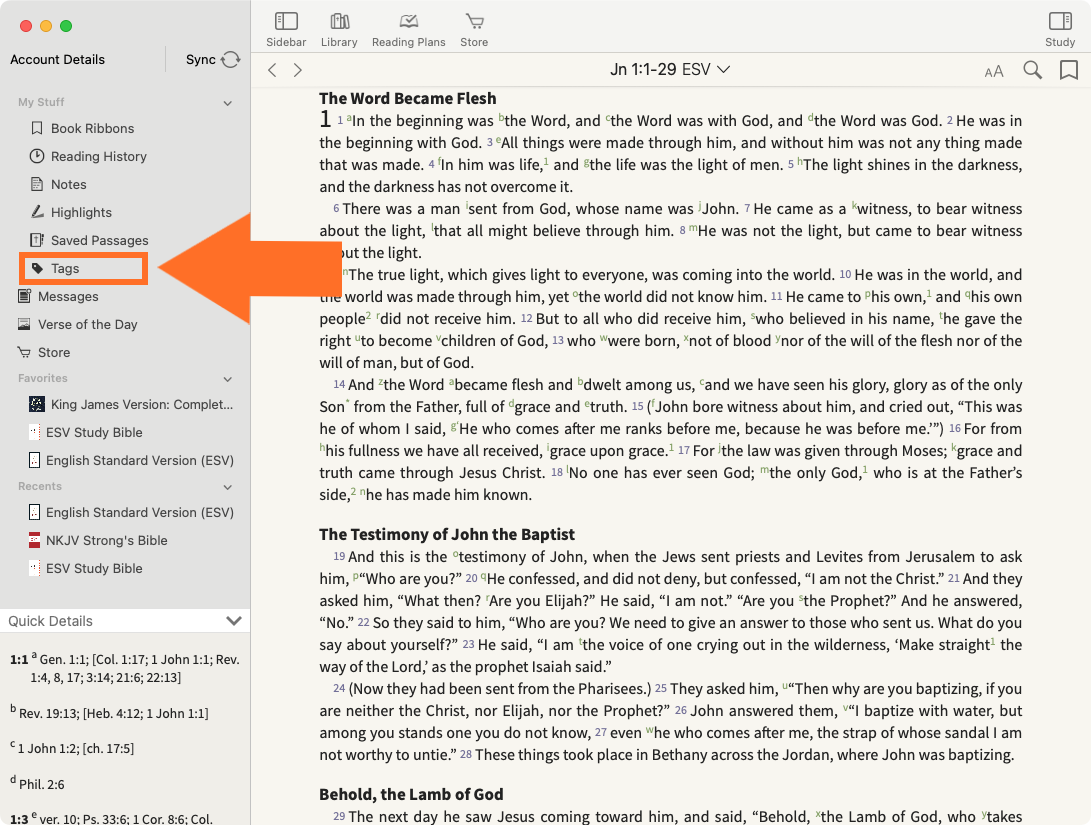Open text size AA settings
Image resolution: width=1091 pixels, height=825 pixels.
pyautogui.click(x=994, y=71)
